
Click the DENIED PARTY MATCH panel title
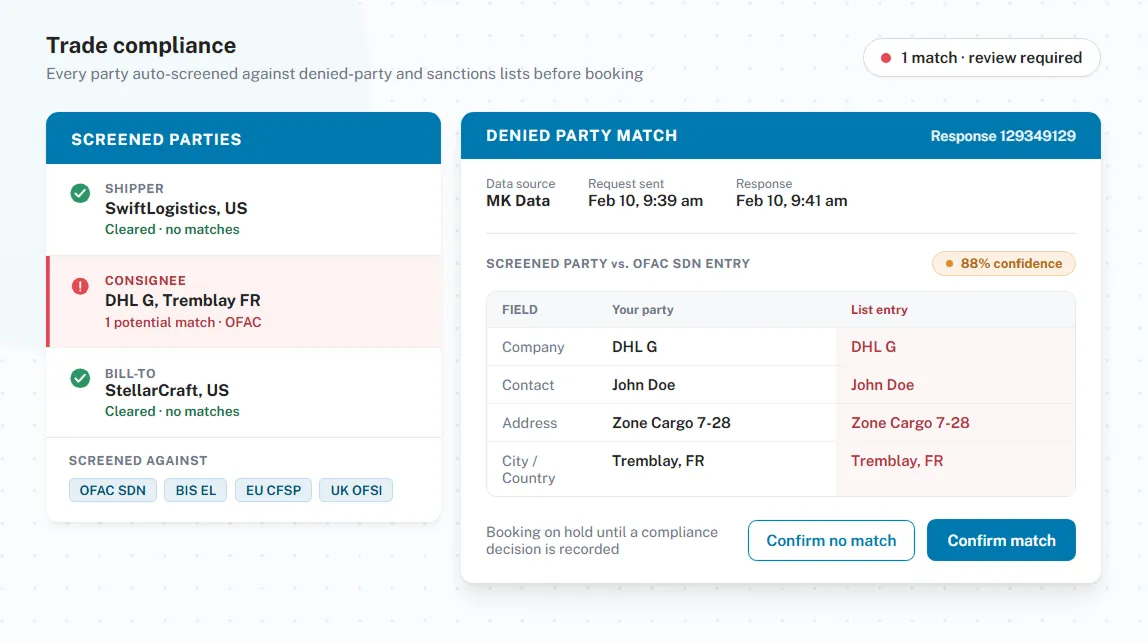pos(581,136)
